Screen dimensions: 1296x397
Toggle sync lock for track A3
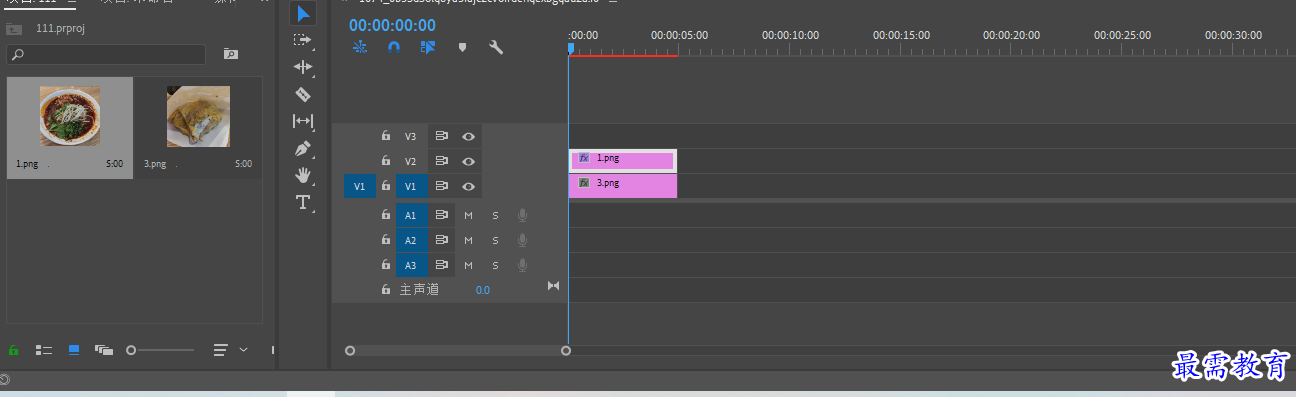441,265
